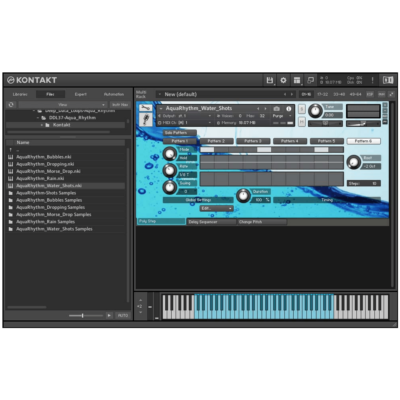Switch to the Files tab
This screenshot has width=400, height=400.
point(50,94)
